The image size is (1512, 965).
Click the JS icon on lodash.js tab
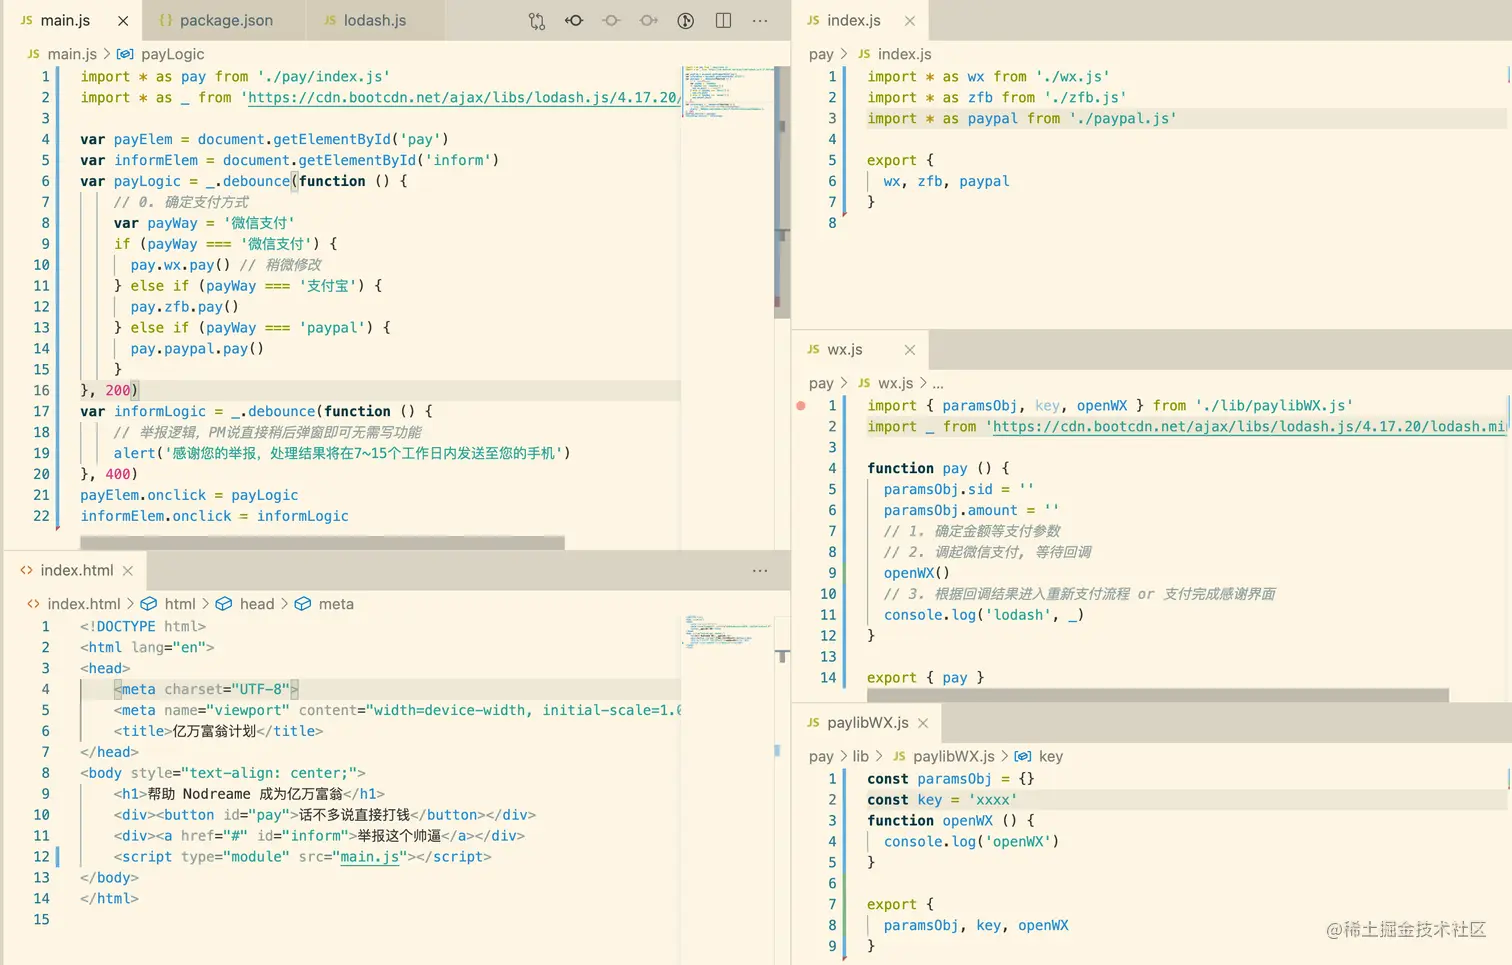[330, 20]
